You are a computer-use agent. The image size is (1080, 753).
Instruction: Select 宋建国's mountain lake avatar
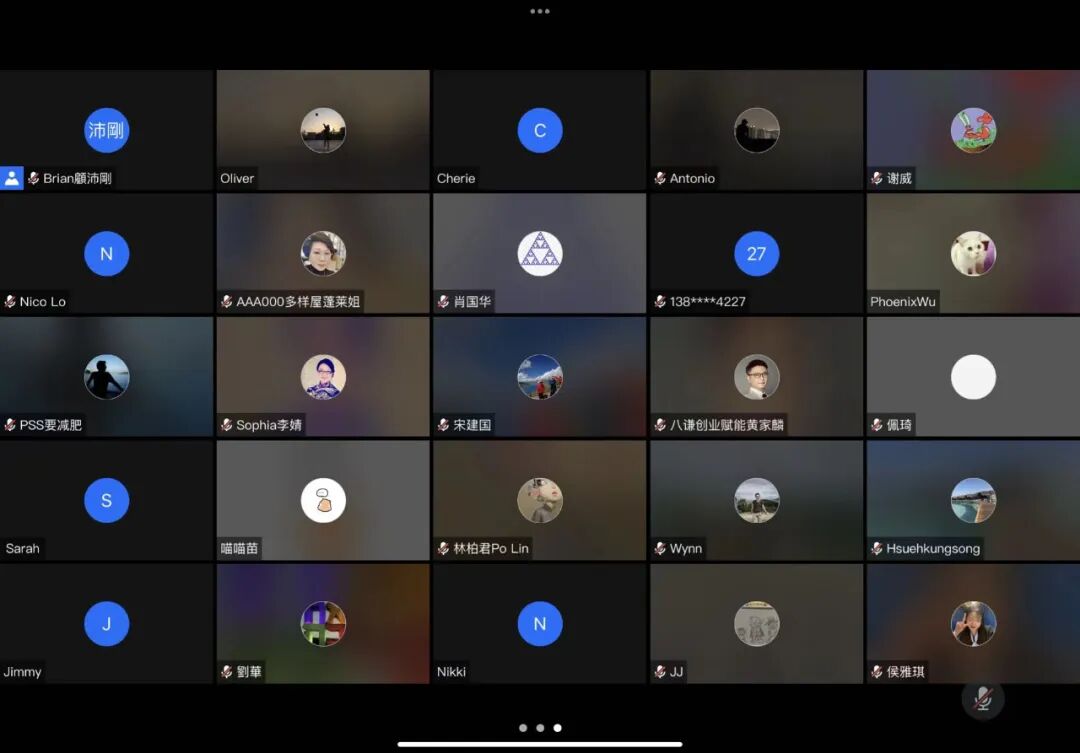[540, 377]
